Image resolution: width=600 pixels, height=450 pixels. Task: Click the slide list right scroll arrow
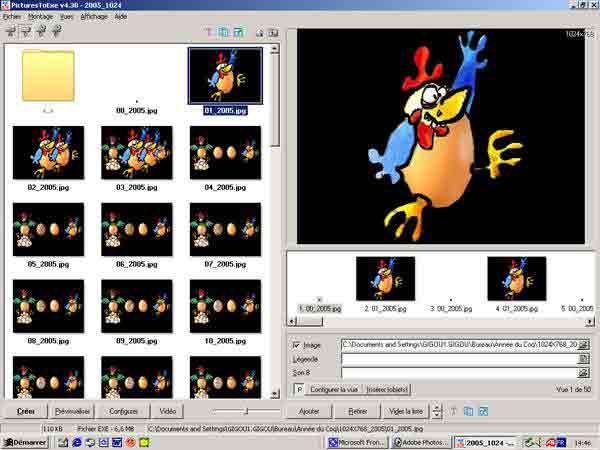589,321
